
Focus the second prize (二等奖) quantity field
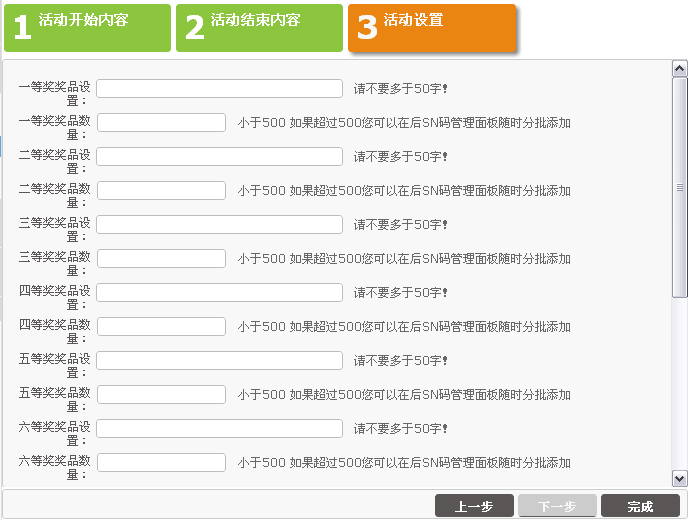pyautogui.click(x=161, y=191)
